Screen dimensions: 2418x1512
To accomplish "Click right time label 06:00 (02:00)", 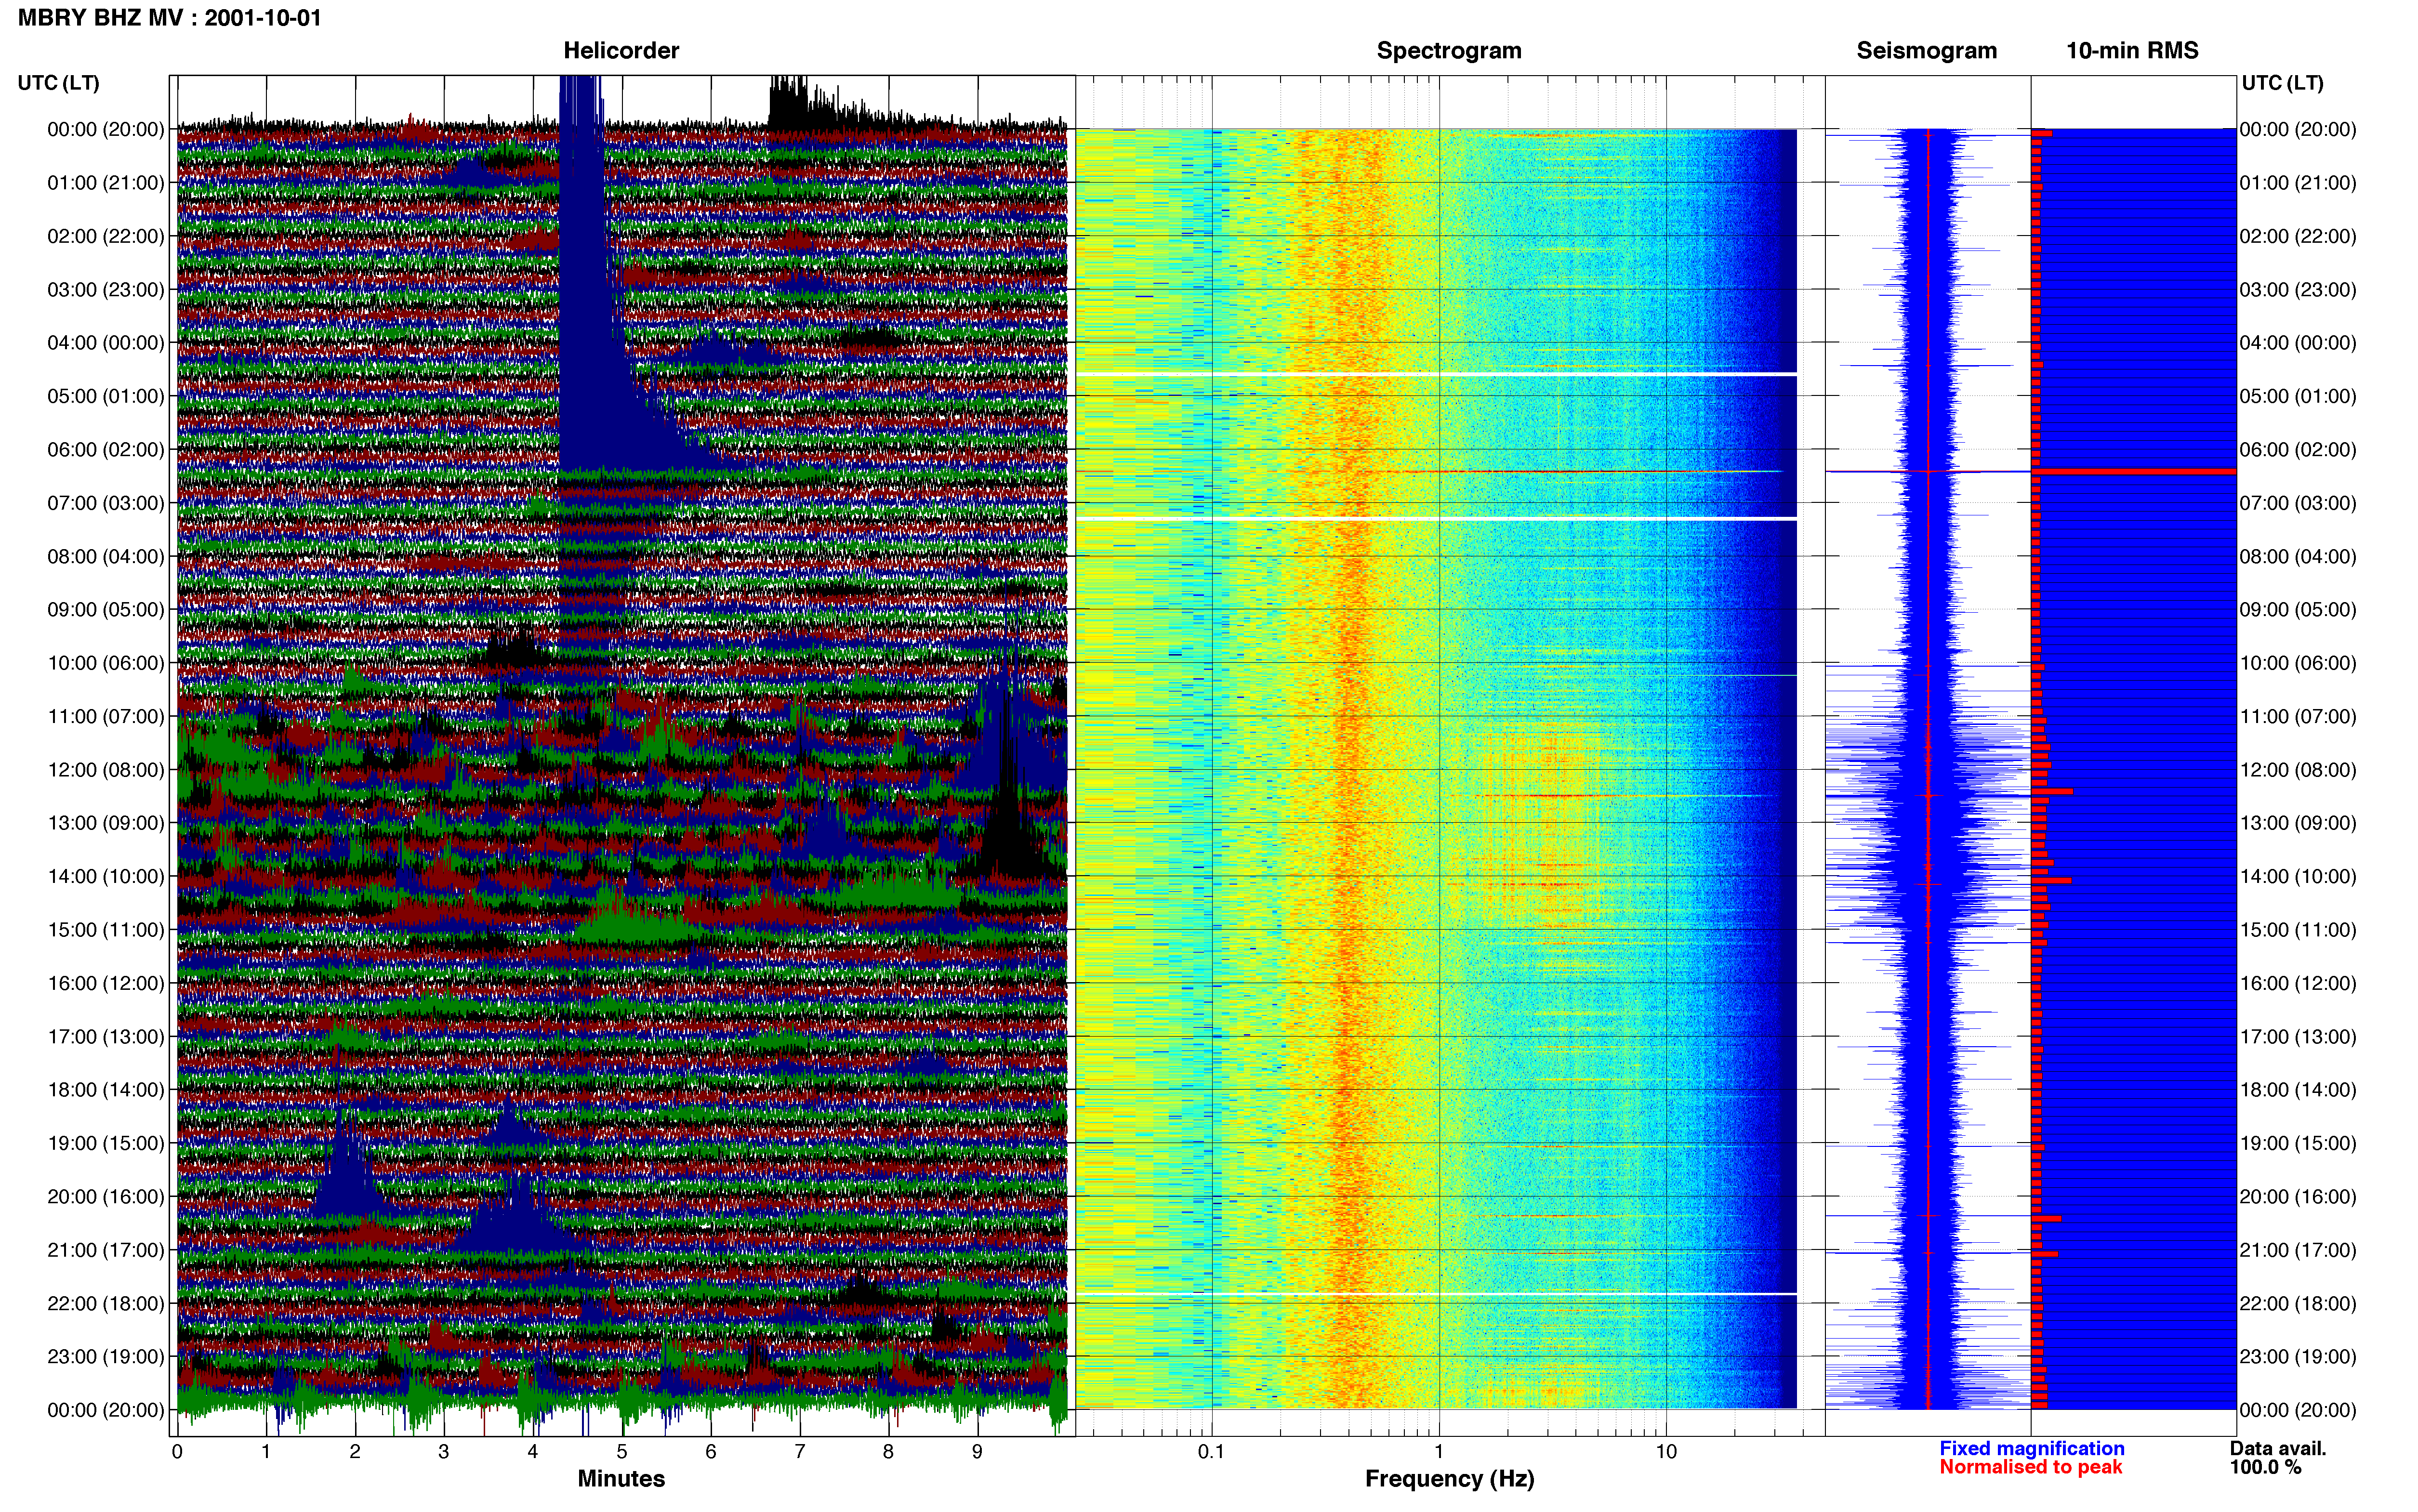I will coord(2298,450).
